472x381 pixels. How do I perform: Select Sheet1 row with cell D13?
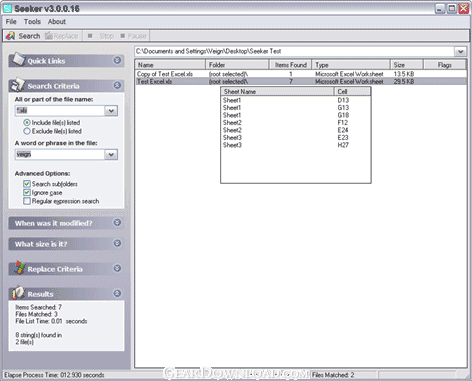pyautogui.click(x=296, y=100)
